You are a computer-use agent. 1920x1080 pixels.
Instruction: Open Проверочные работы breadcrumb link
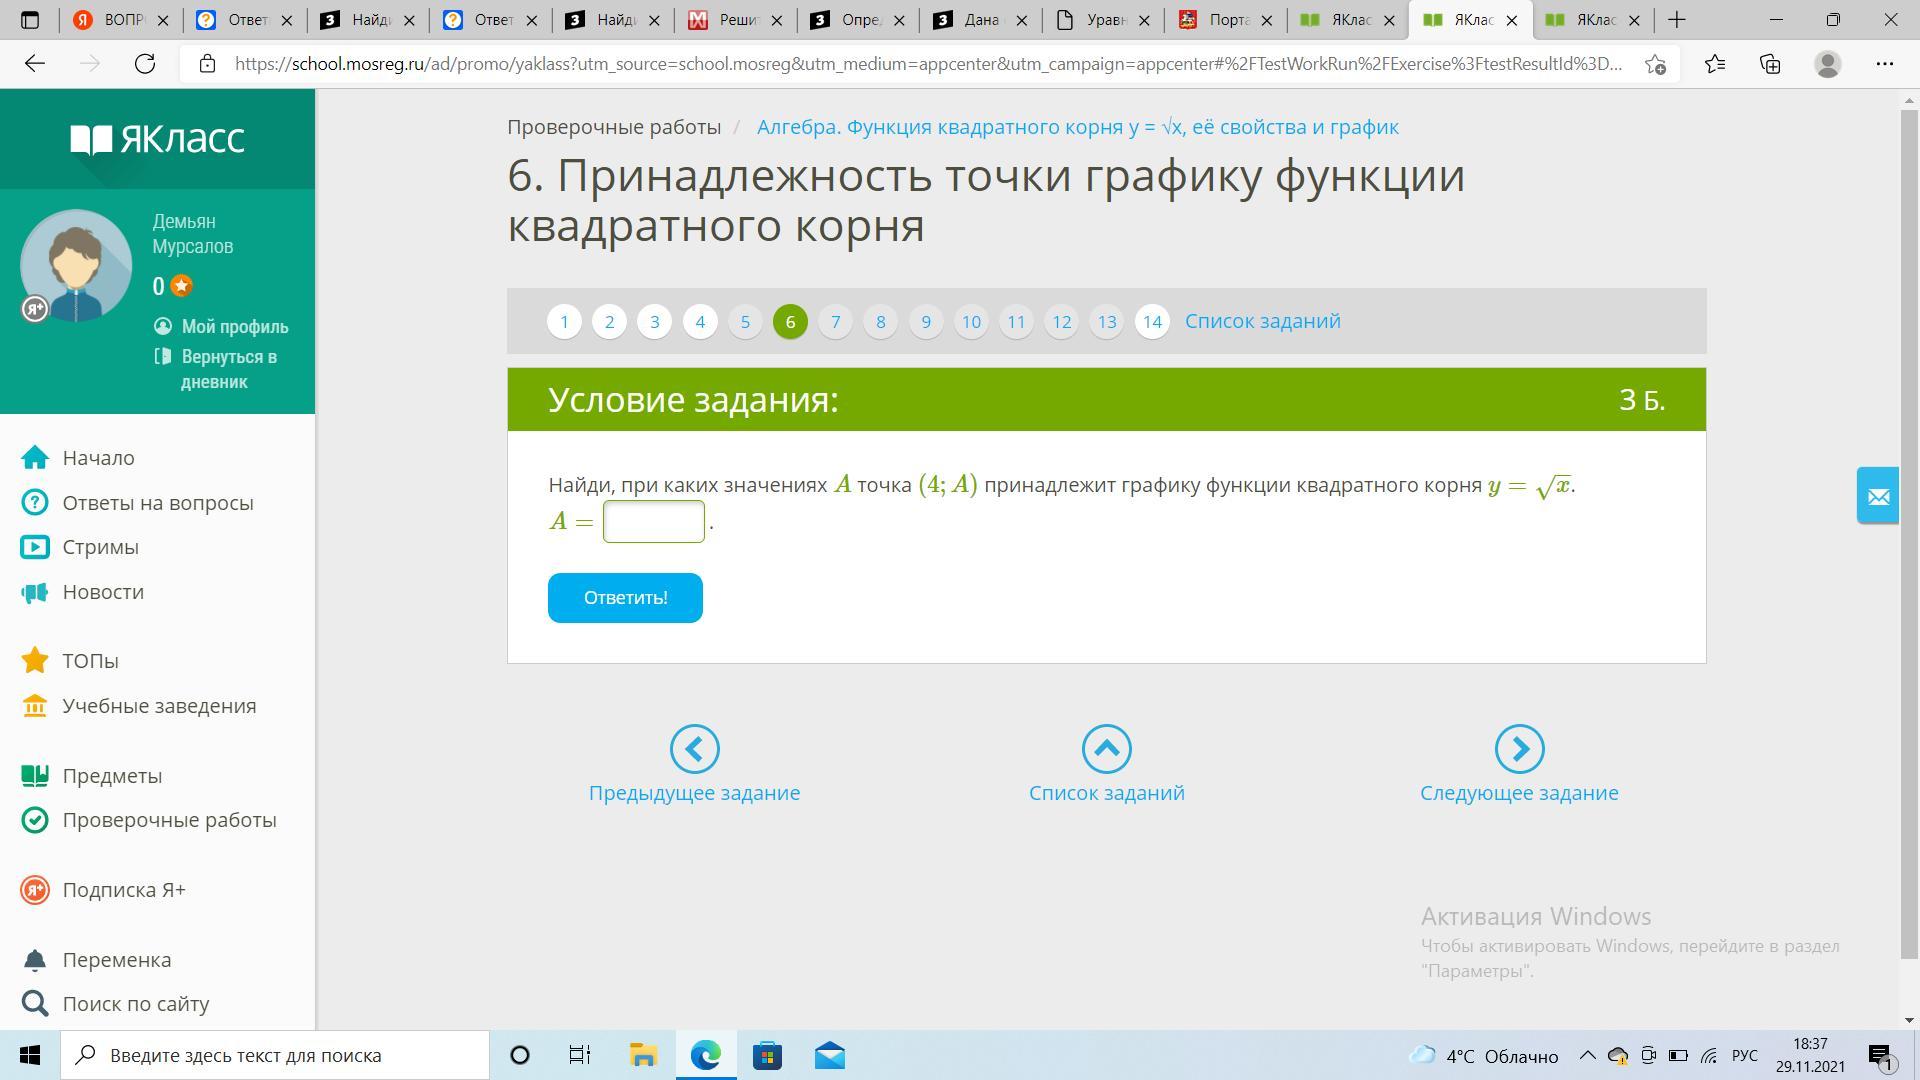613,127
